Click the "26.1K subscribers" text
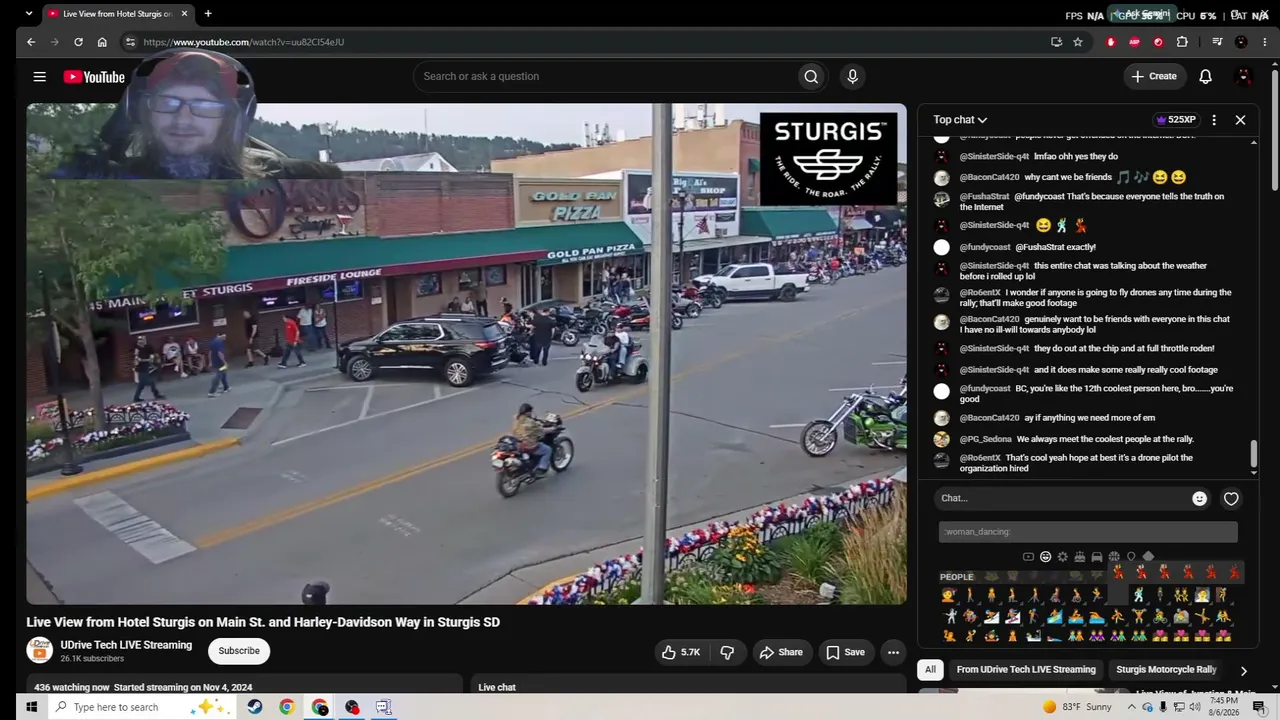This screenshot has width=1280, height=720. point(92,659)
